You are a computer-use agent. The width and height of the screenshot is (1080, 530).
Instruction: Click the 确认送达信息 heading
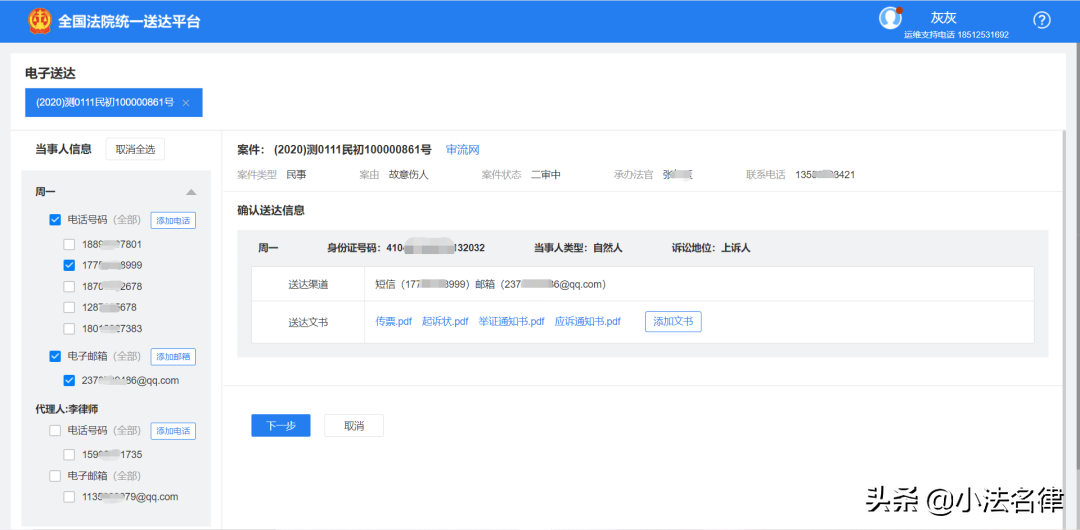[271, 210]
